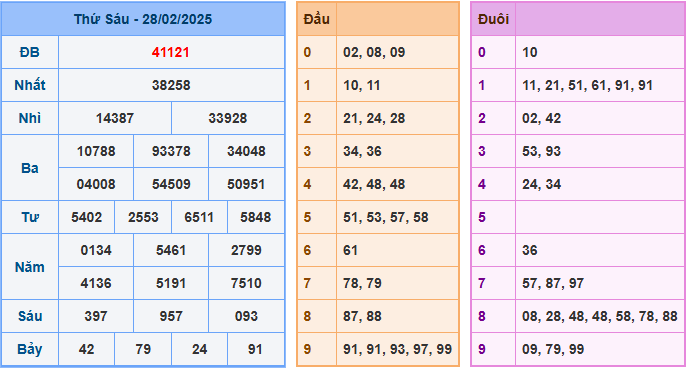Select Bảy prize number 24

(199, 349)
